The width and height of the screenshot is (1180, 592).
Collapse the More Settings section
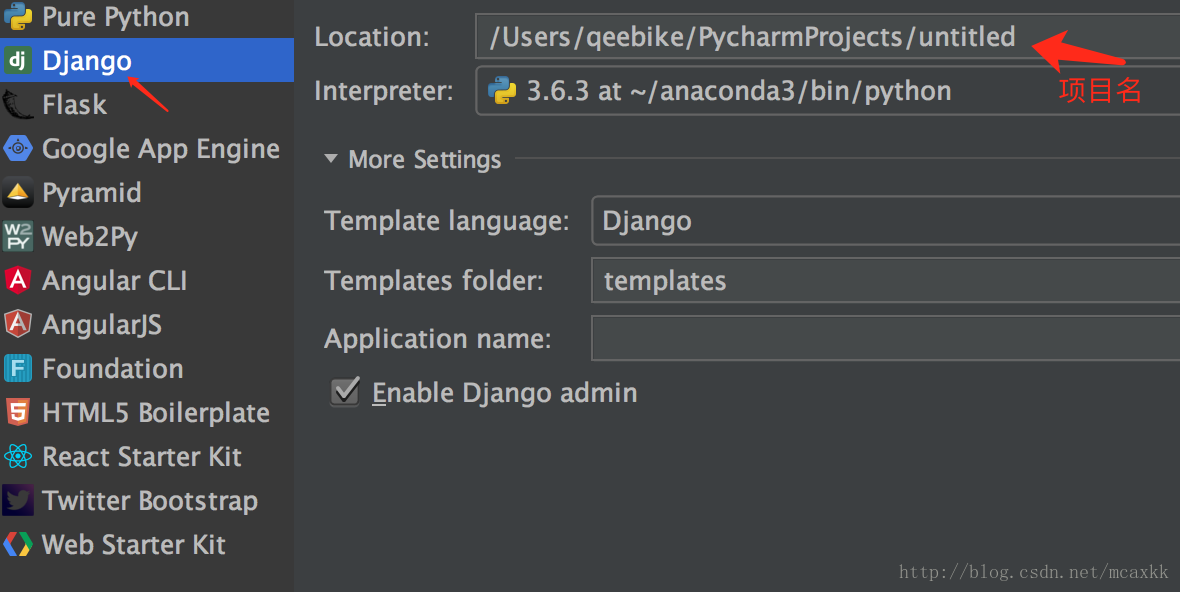coord(330,159)
